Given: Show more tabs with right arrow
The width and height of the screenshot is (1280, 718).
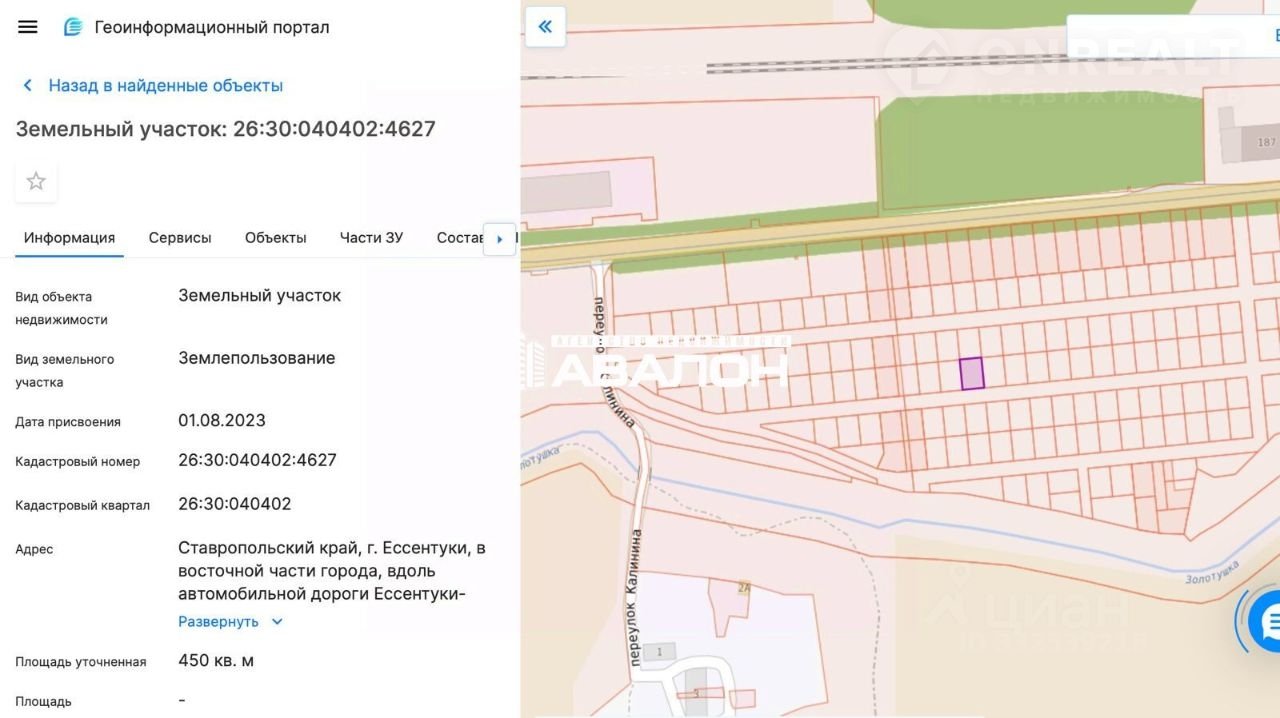Looking at the screenshot, I should [500, 239].
